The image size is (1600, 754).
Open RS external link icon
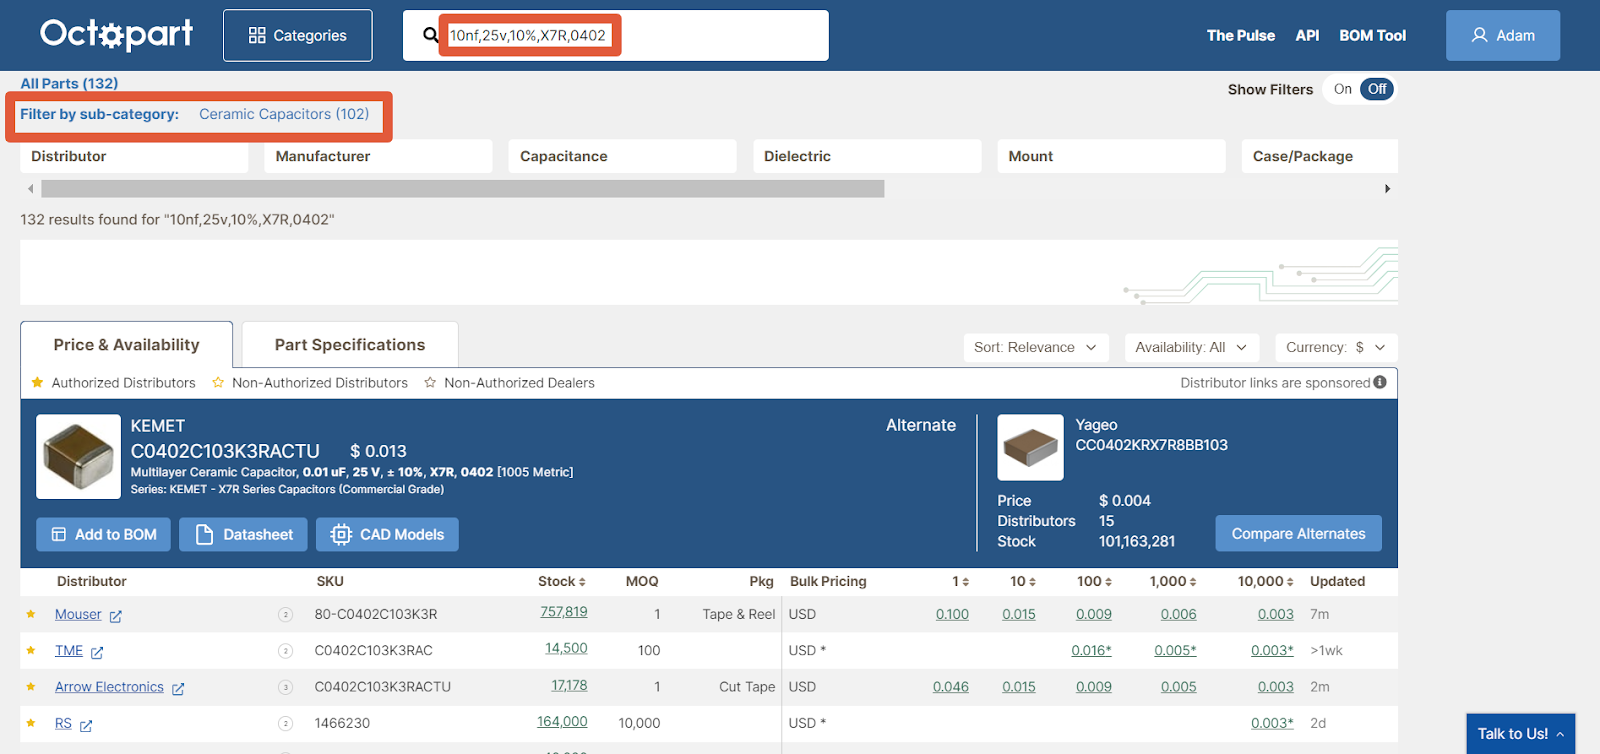coord(86,725)
